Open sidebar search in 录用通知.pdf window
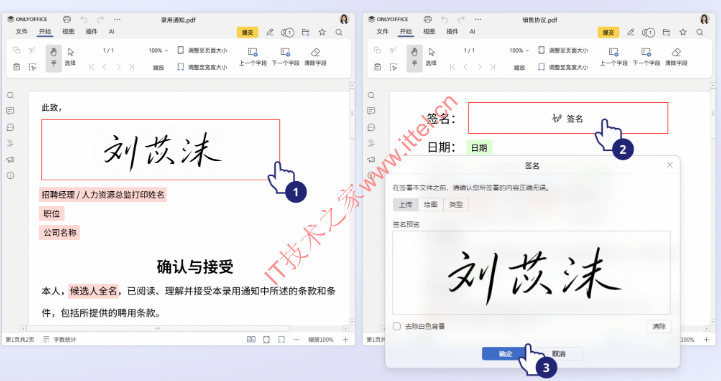Viewport: 721px width, 381px height. [11, 95]
